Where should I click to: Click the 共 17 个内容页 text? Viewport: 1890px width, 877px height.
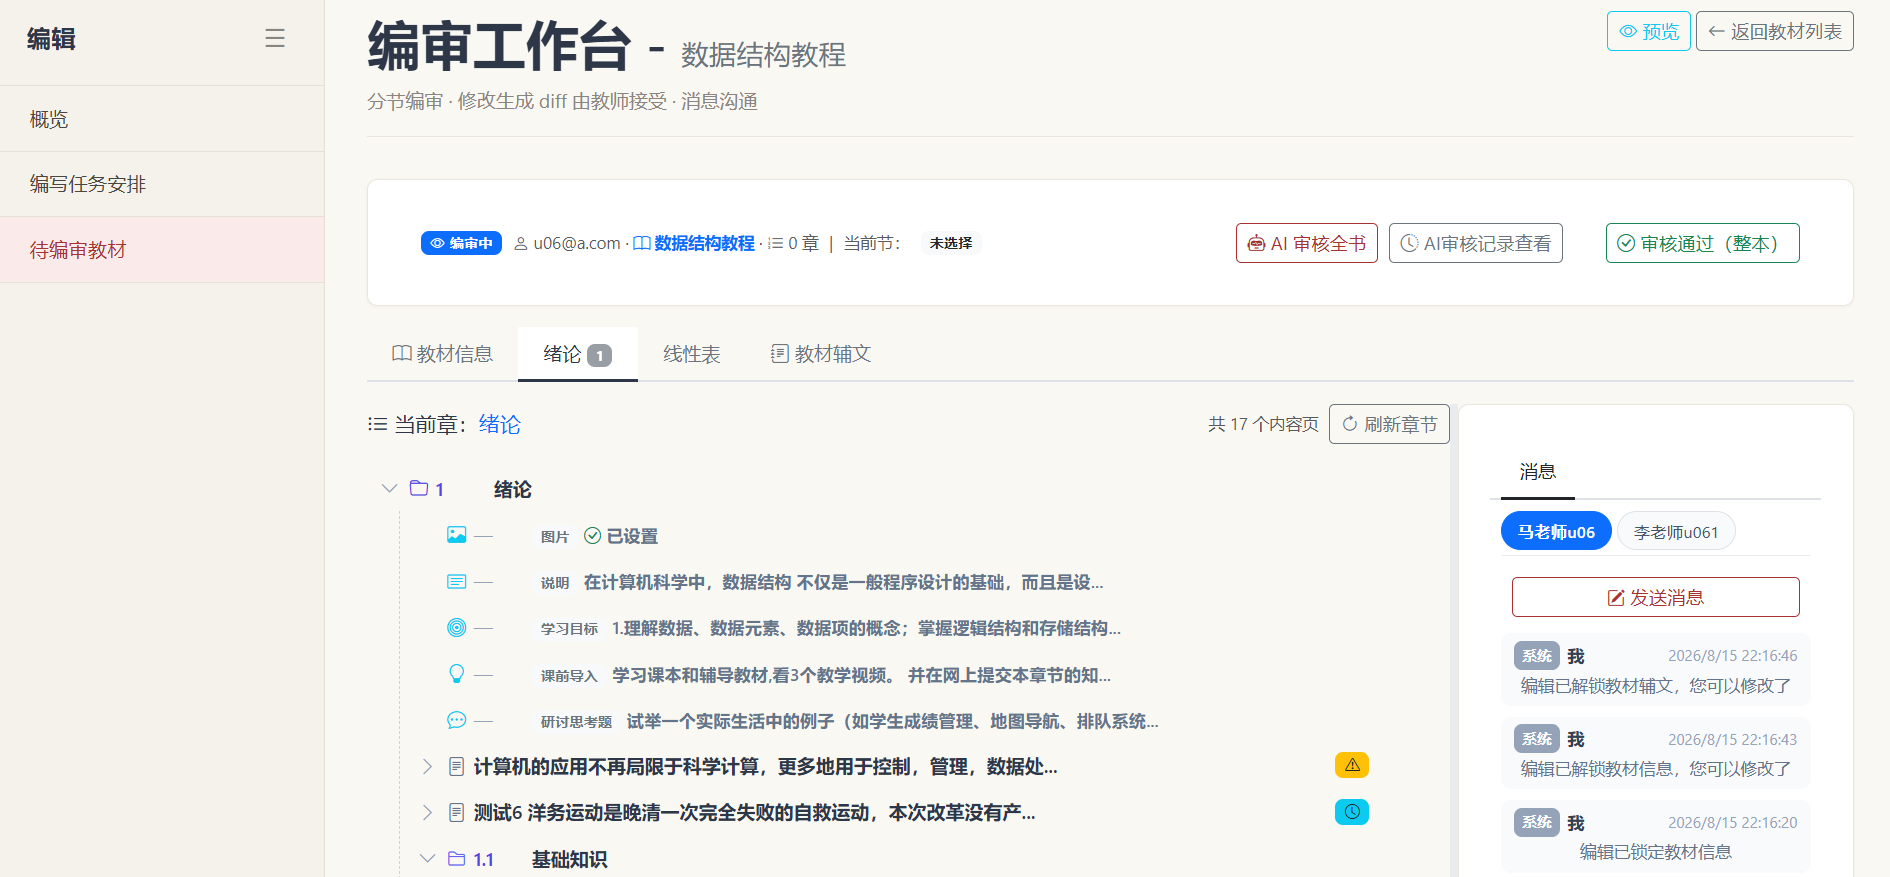[1263, 424]
